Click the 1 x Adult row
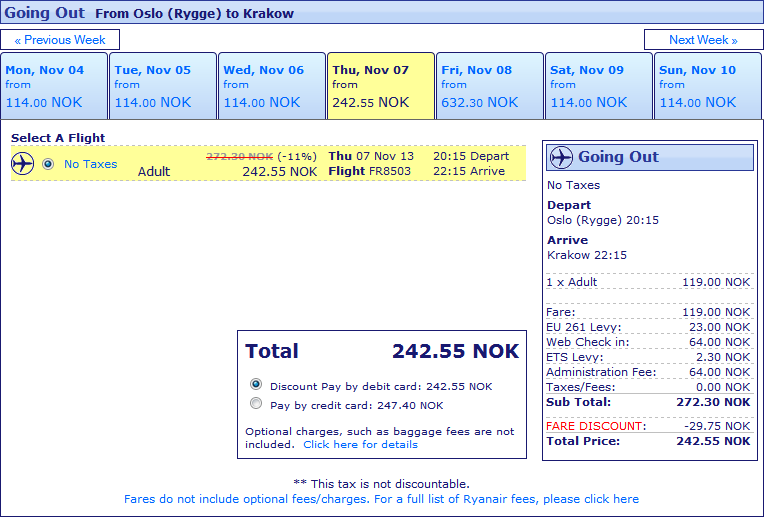 [648, 282]
